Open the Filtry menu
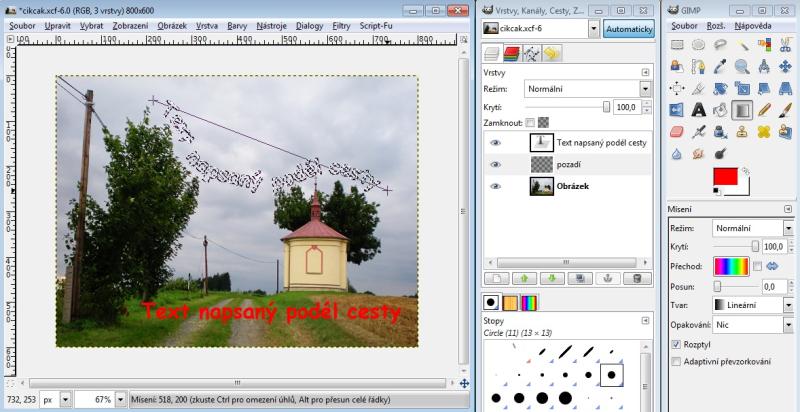 341,26
